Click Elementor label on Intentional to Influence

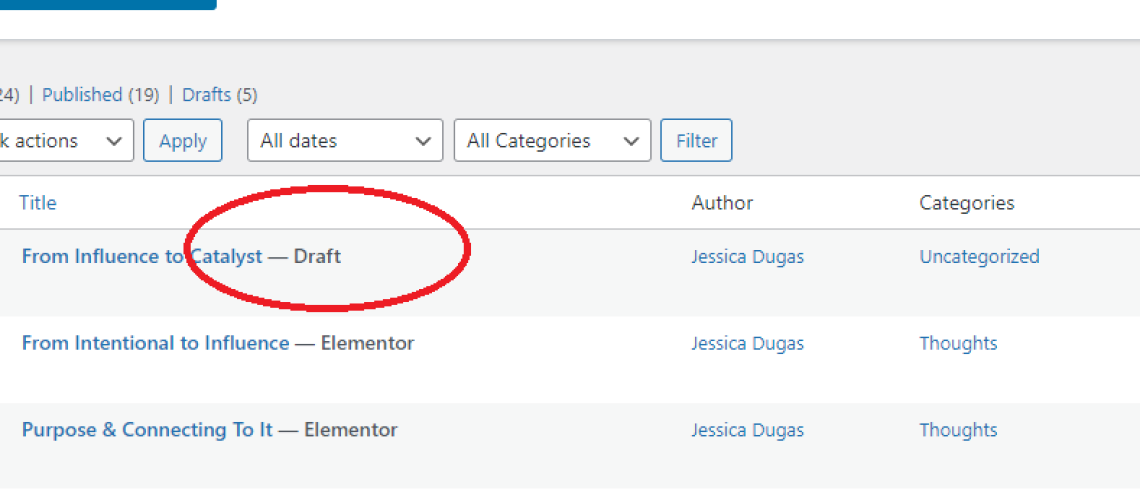pyautogui.click(x=367, y=343)
